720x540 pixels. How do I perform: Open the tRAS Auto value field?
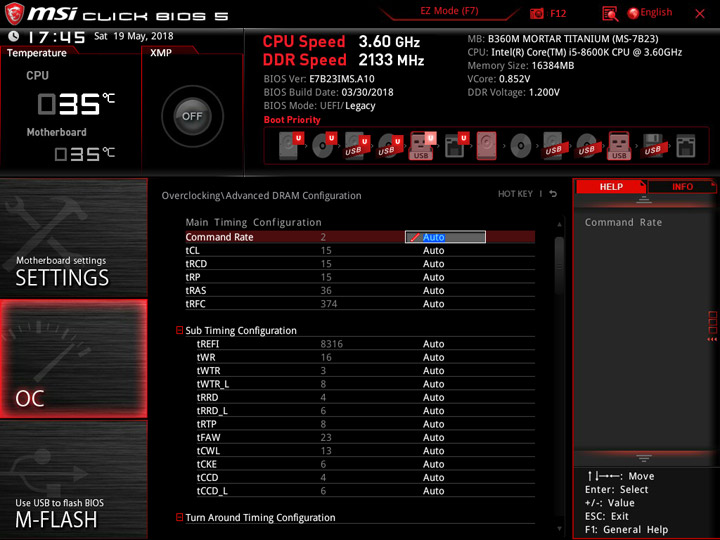pos(433,290)
